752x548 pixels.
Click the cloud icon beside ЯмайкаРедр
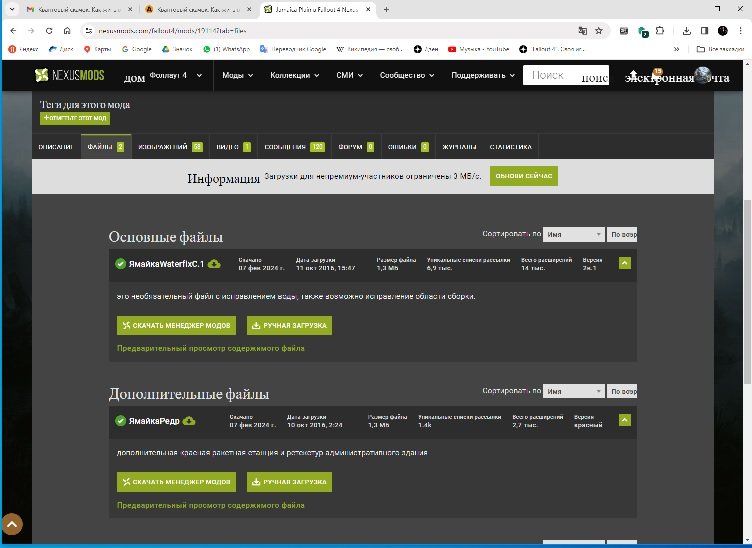189,420
